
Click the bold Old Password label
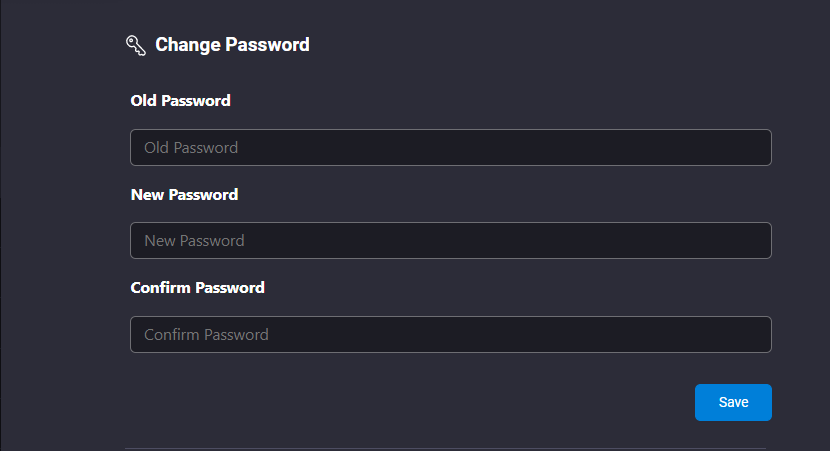tap(181, 101)
